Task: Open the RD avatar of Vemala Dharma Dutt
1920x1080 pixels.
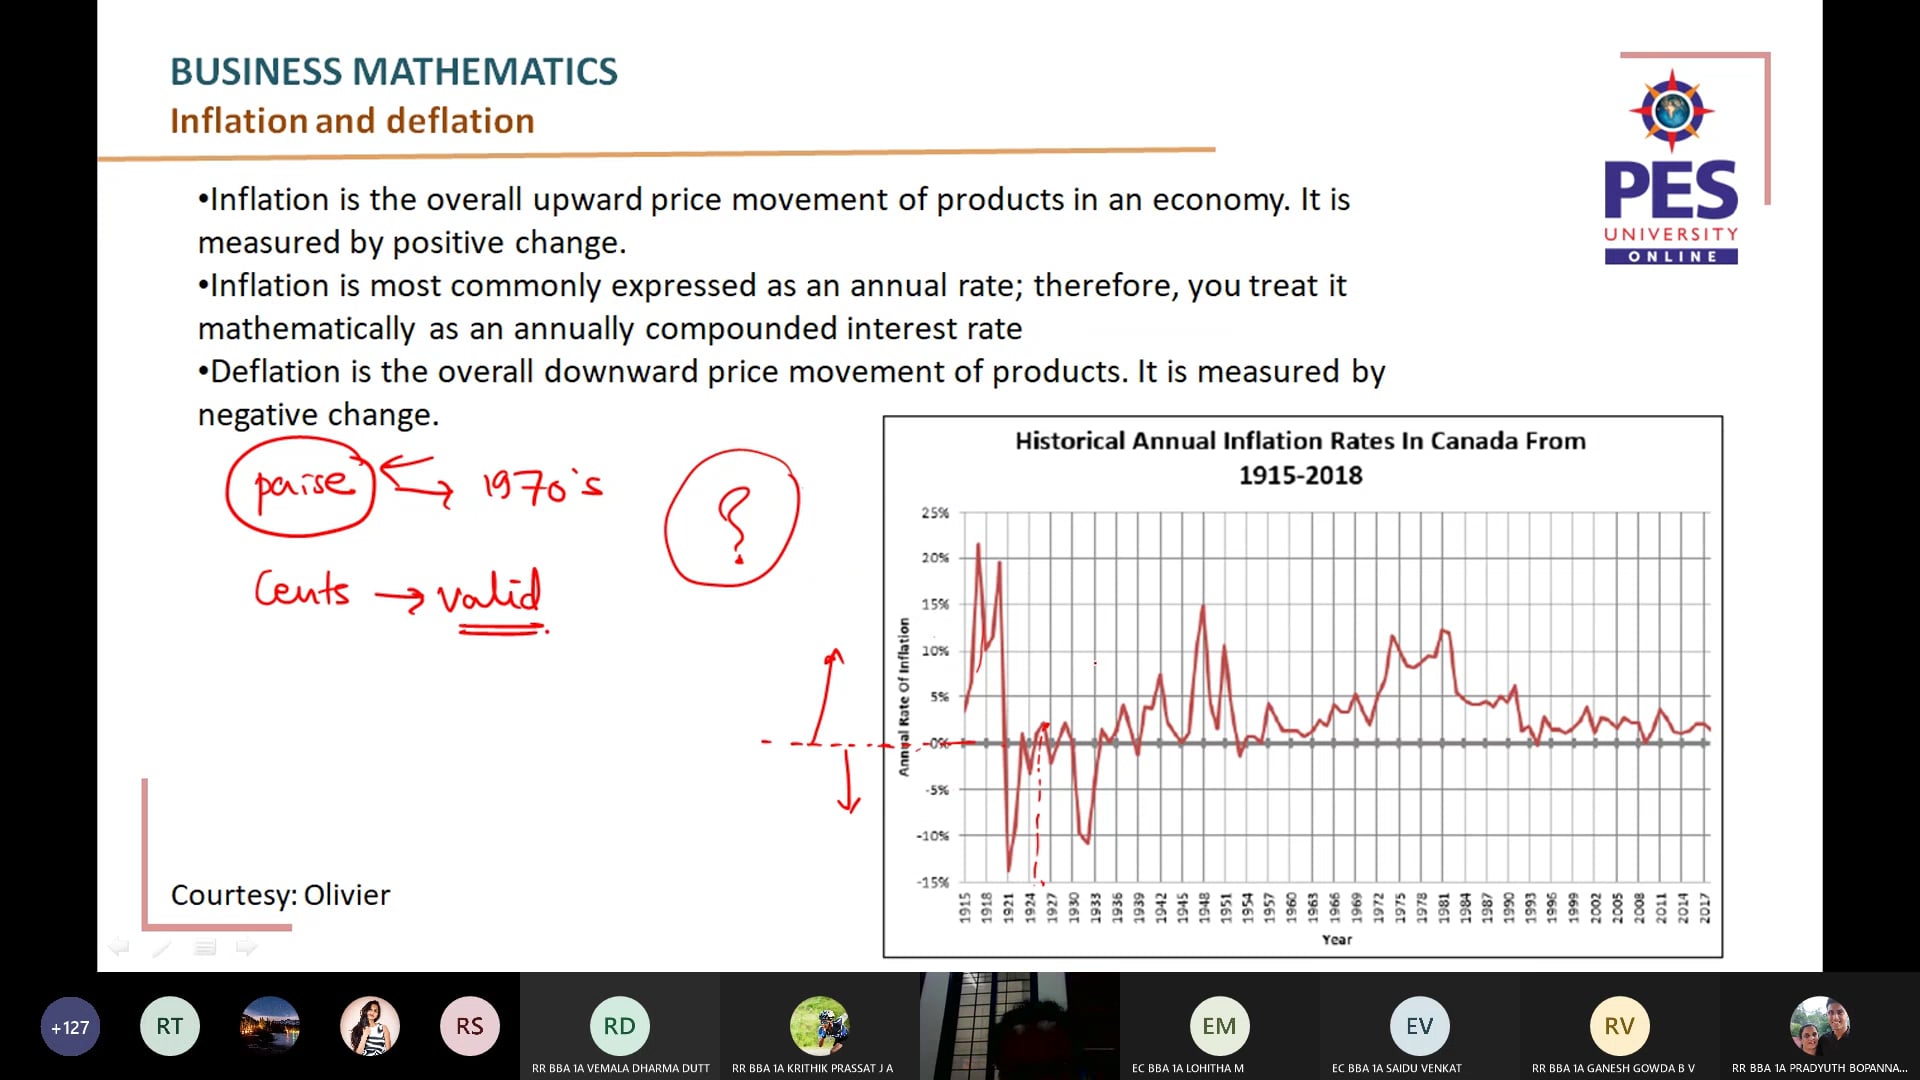Action: pyautogui.click(x=619, y=1025)
